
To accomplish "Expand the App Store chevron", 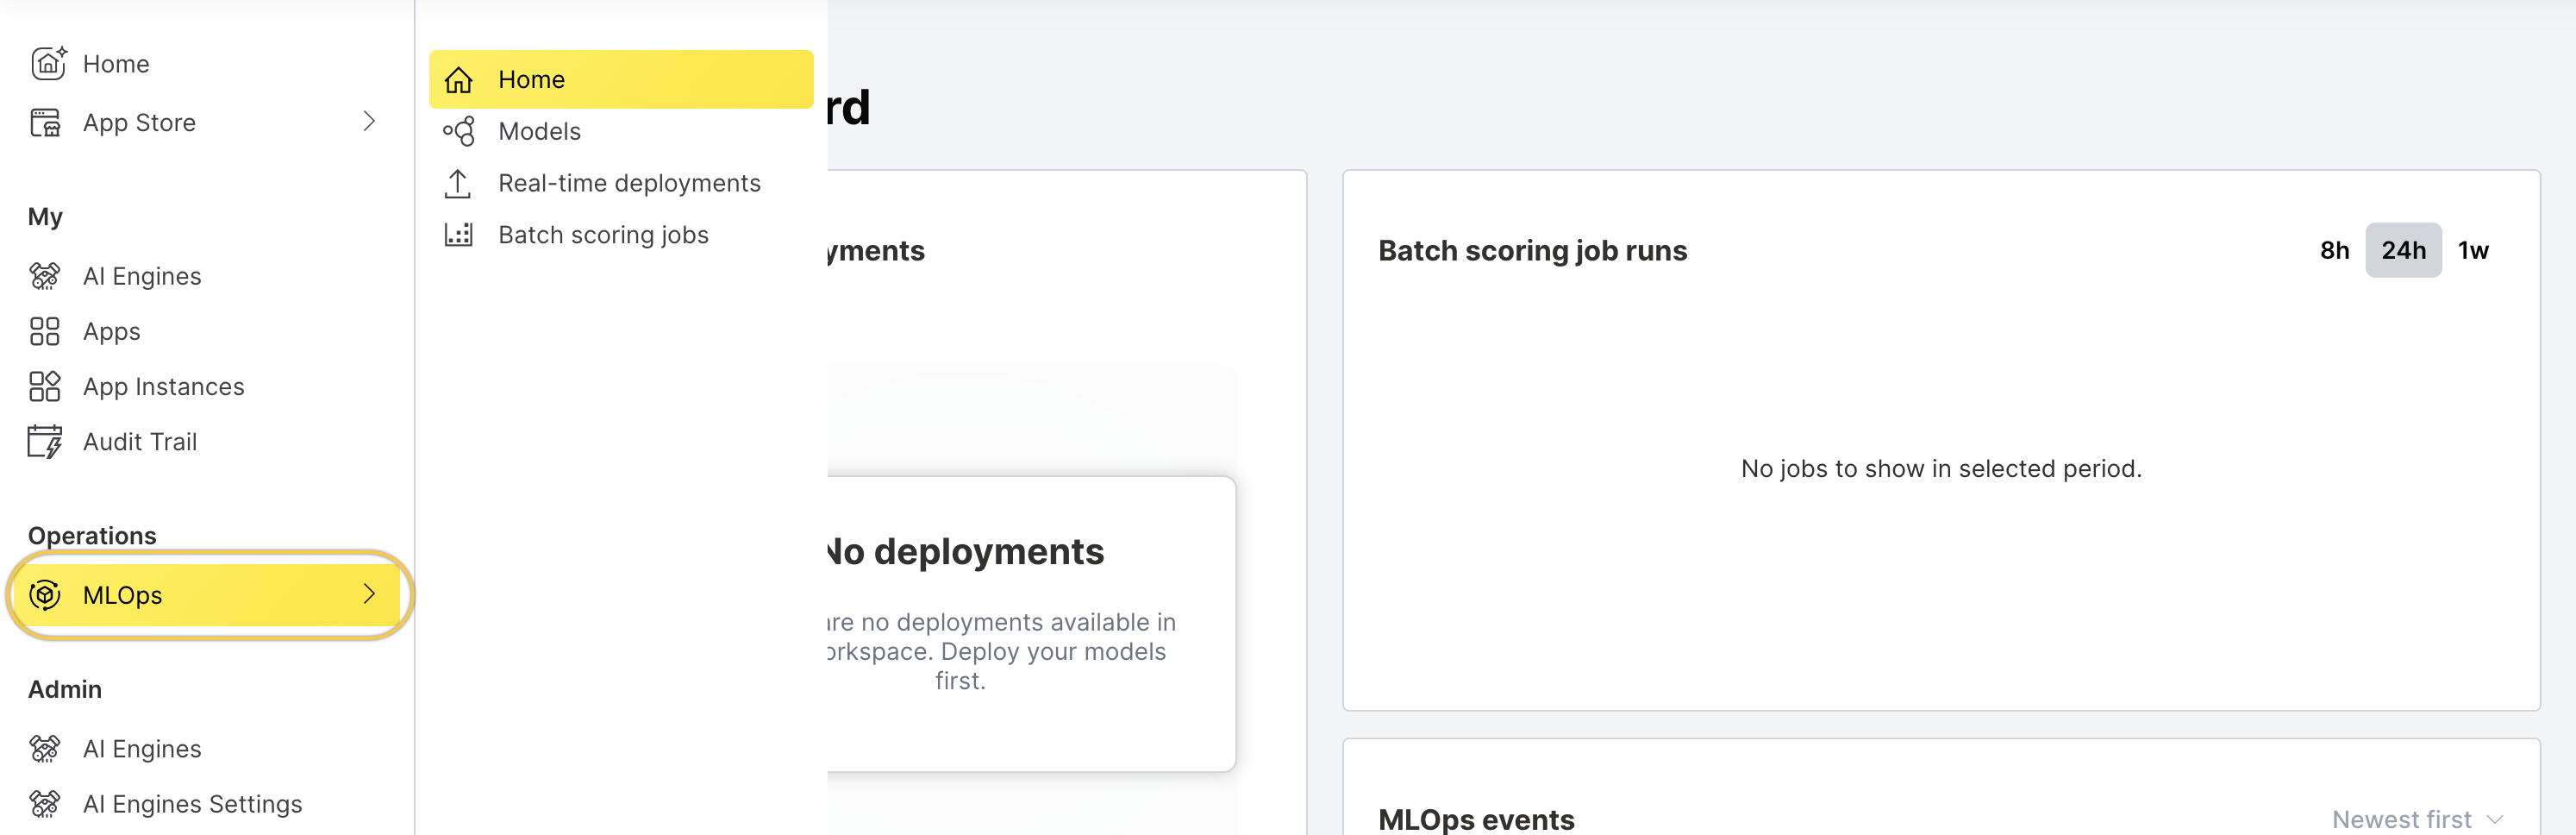I will coord(369,121).
